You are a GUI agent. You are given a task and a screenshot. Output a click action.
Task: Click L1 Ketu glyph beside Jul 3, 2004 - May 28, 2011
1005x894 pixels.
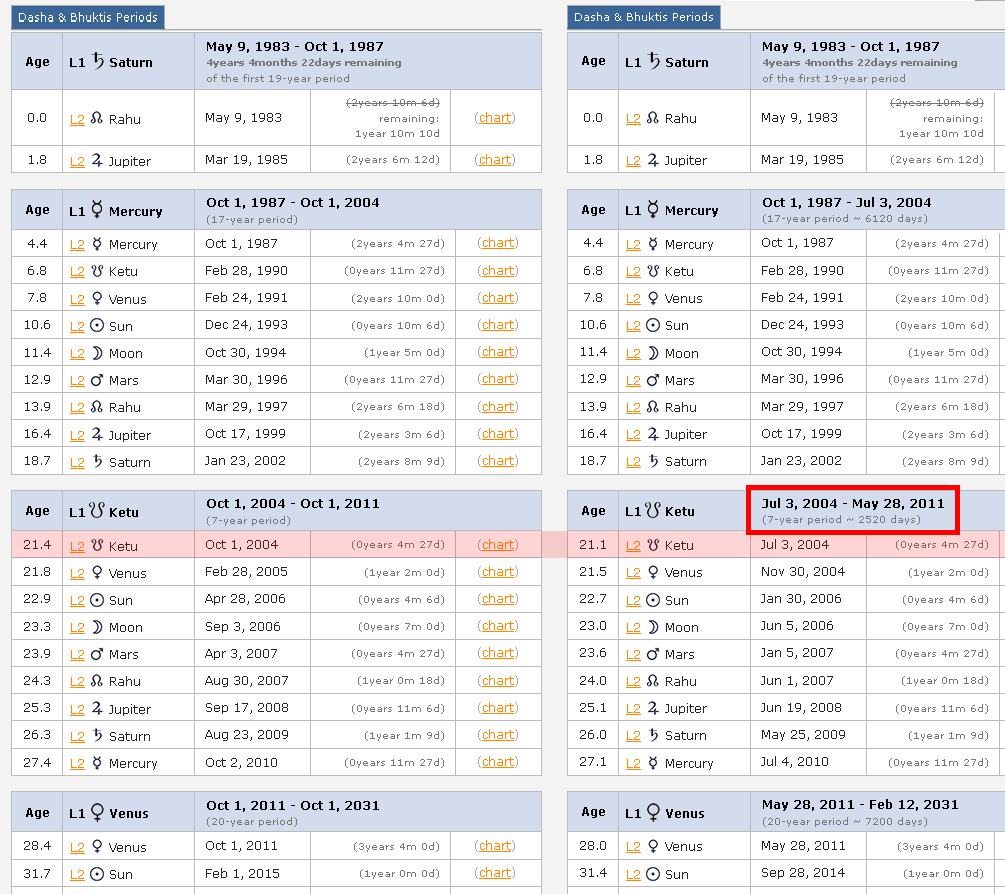pos(652,510)
